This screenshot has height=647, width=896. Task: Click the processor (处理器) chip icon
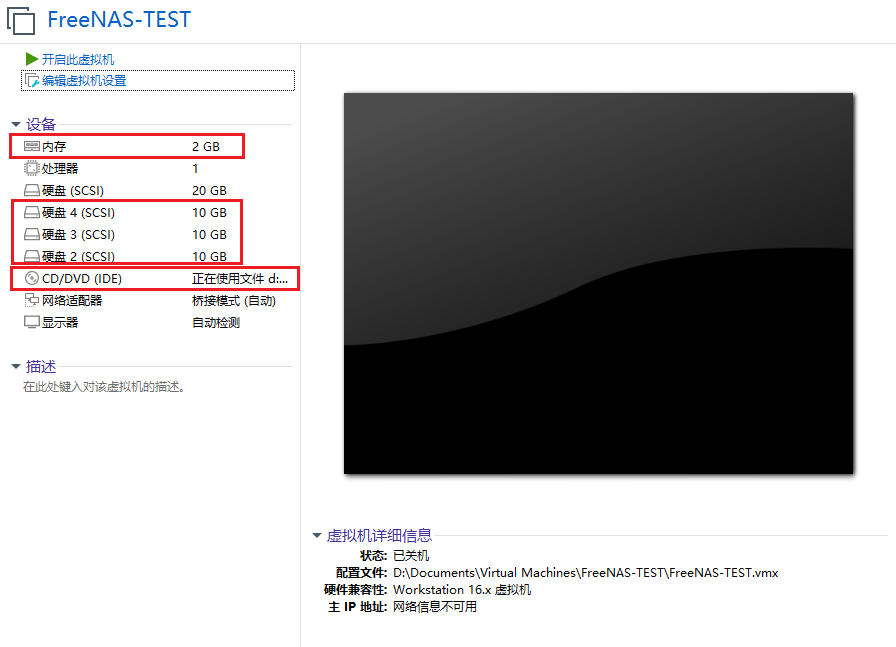(31, 168)
